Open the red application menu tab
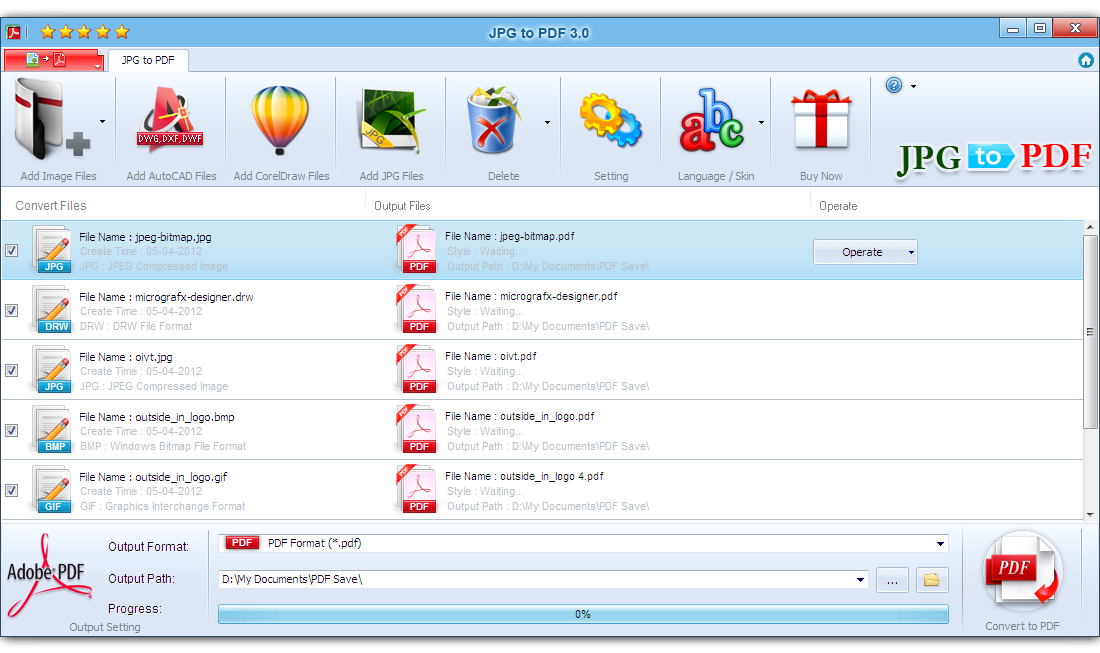Image resolution: width=1100 pixels, height=653 pixels. tap(54, 60)
